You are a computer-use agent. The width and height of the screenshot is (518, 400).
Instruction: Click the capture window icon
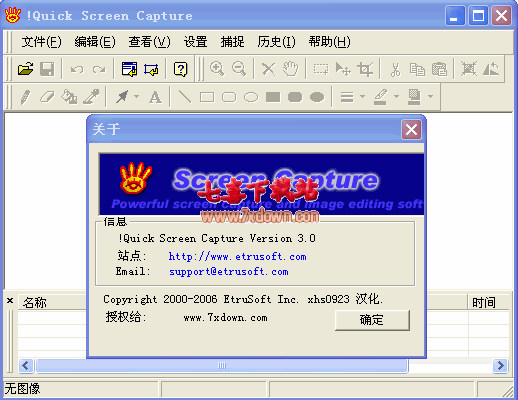129,69
